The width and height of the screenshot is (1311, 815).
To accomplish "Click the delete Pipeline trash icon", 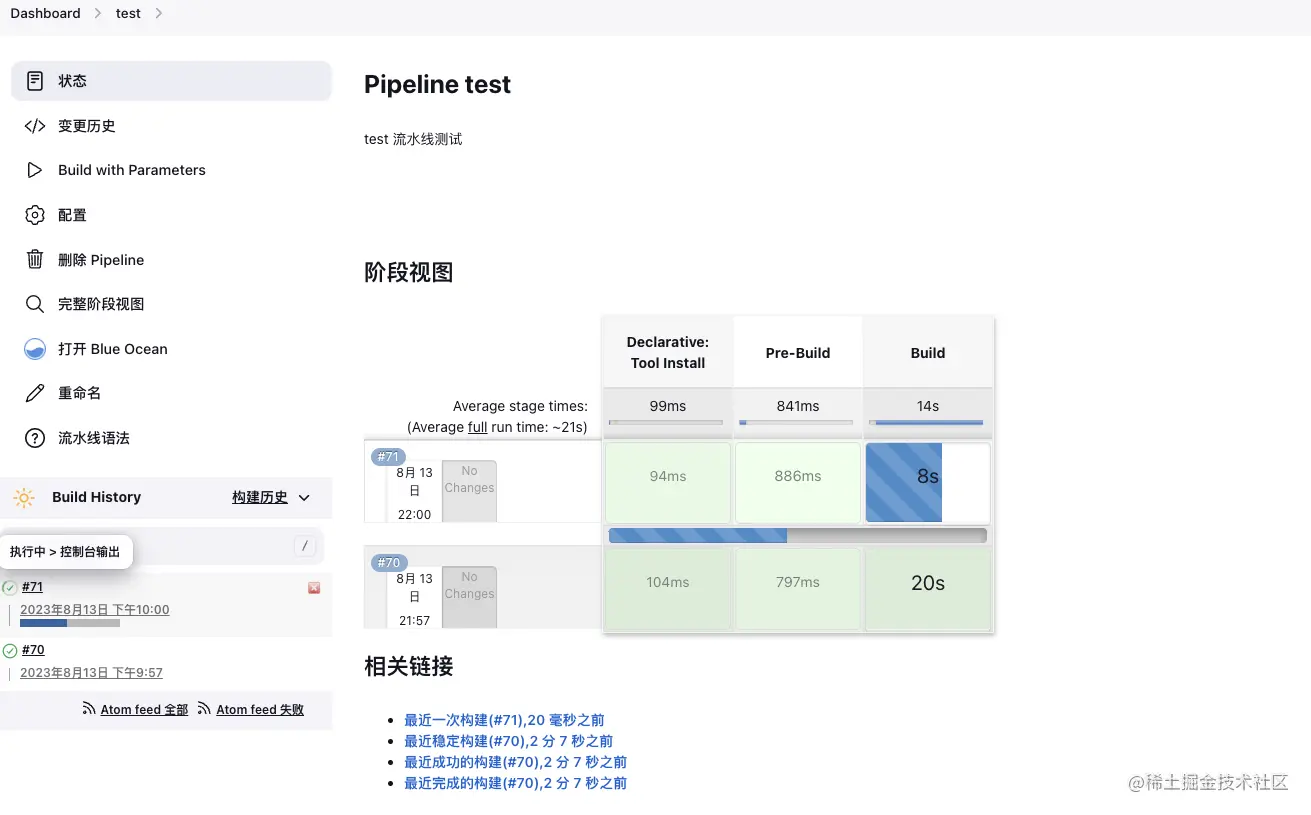I will coord(35,260).
